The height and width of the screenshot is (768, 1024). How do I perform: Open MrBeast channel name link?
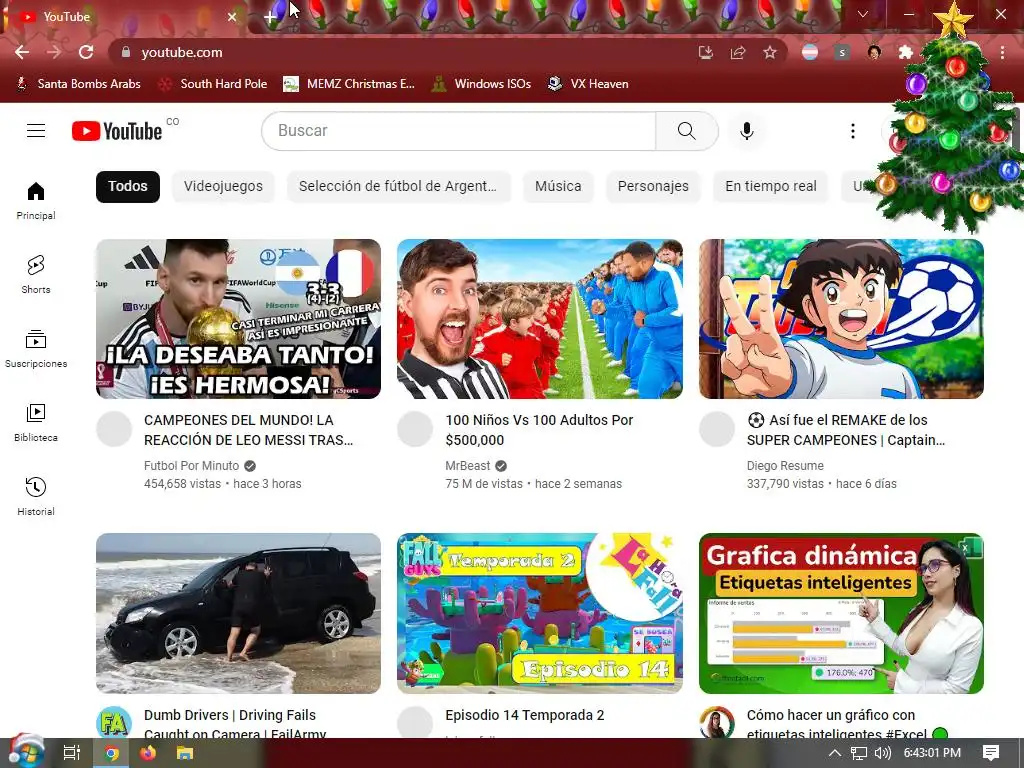(468, 466)
